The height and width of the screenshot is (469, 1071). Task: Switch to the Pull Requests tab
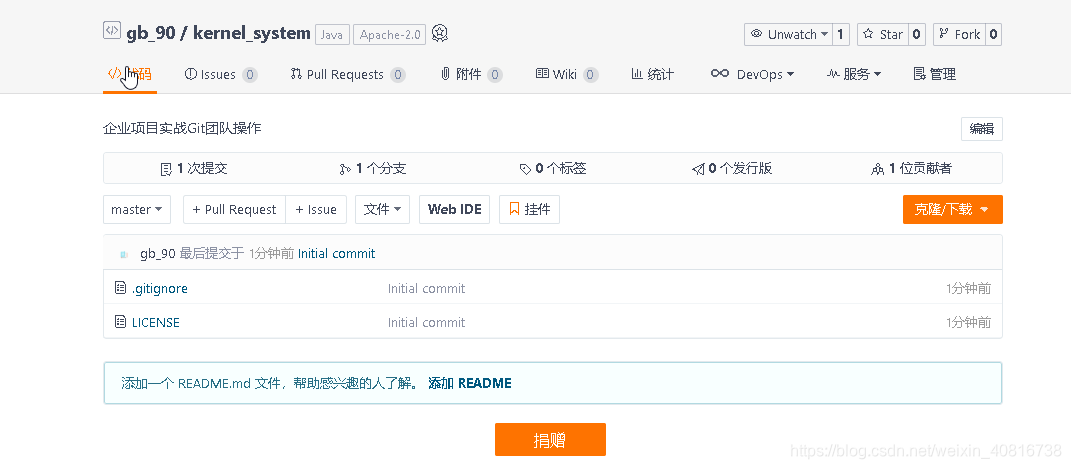click(x=348, y=74)
